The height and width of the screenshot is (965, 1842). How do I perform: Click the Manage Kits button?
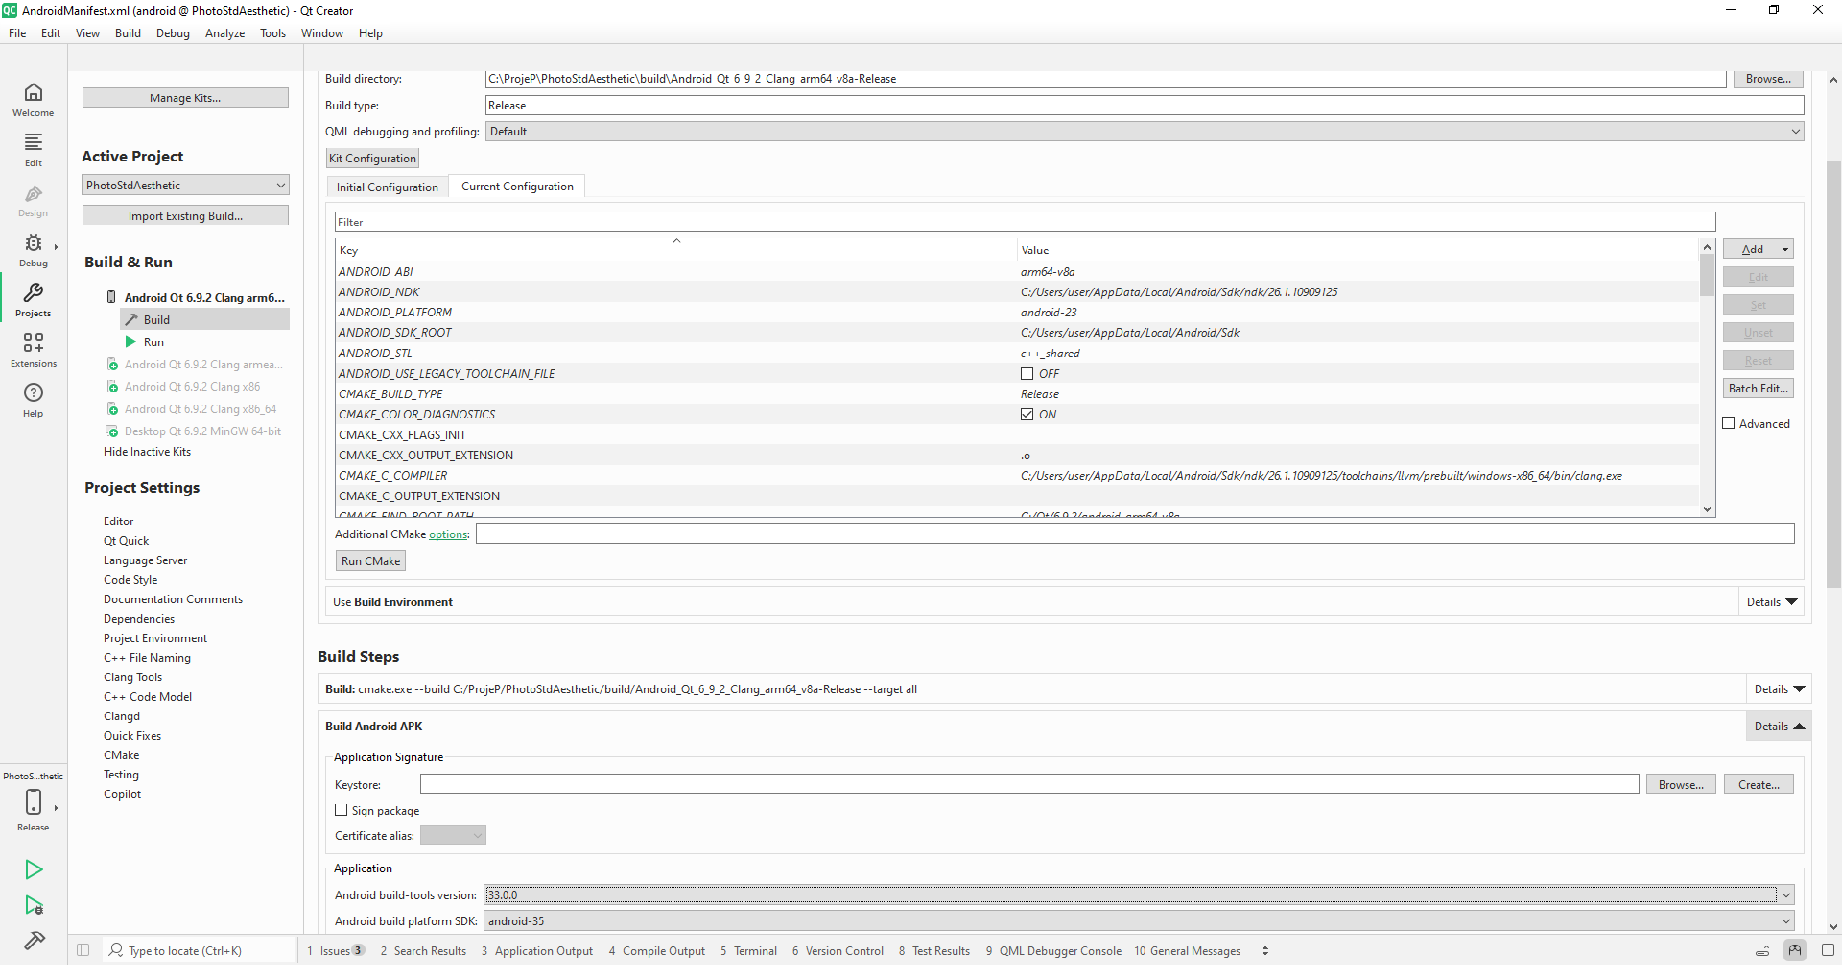click(186, 98)
